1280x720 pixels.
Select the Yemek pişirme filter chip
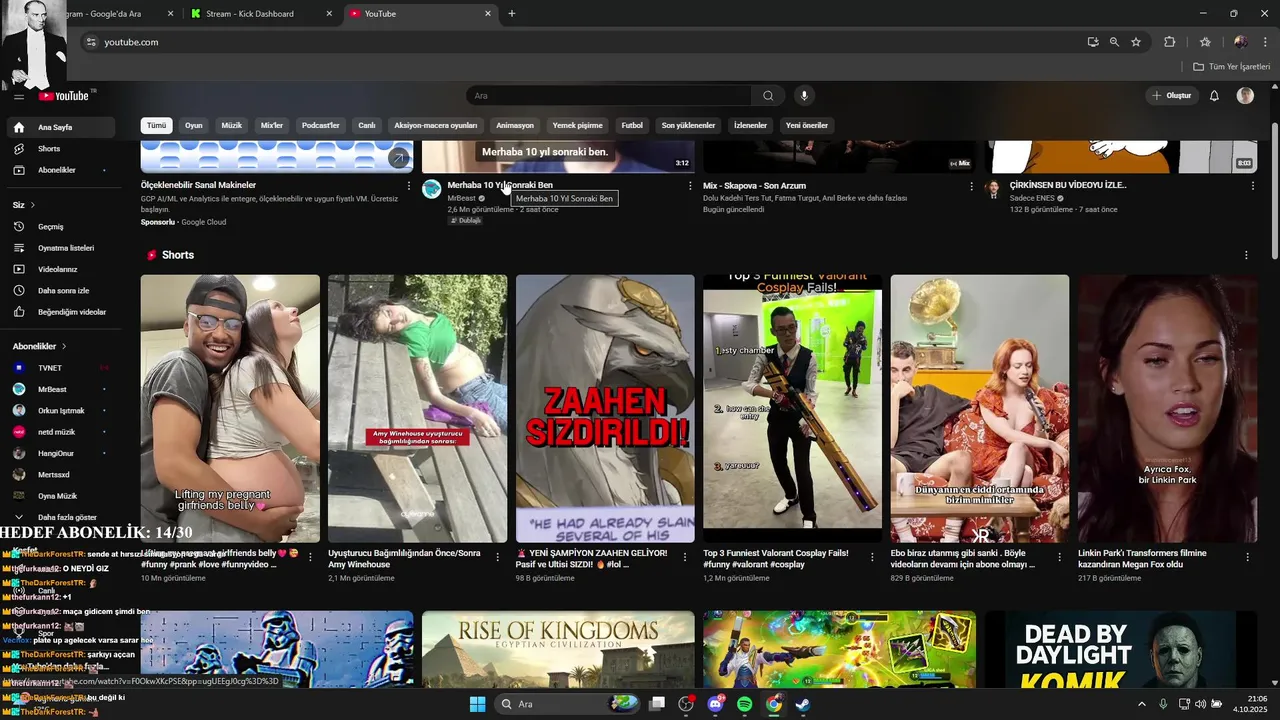click(x=578, y=126)
